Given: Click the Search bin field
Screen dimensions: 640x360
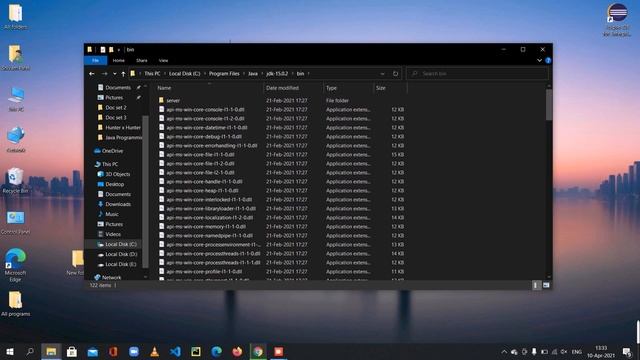Looking at the screenshot, I should pyautogui.click(x=478, y=74).
